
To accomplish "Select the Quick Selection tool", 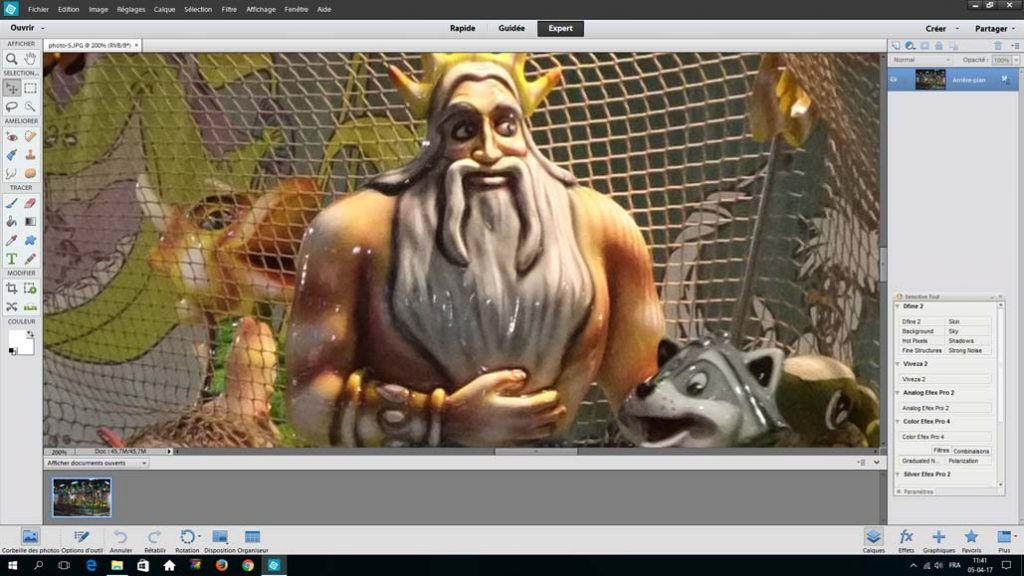I will coord(30,106).
